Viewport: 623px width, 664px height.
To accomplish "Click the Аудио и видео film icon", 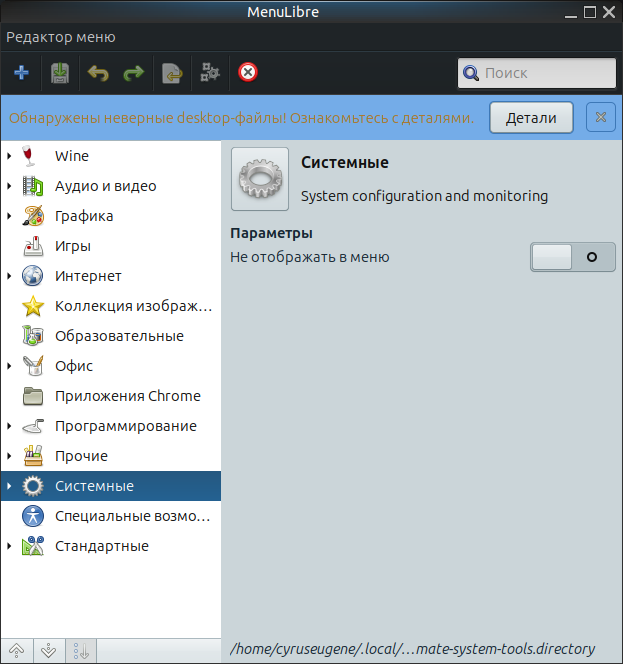I will (33, 186).
